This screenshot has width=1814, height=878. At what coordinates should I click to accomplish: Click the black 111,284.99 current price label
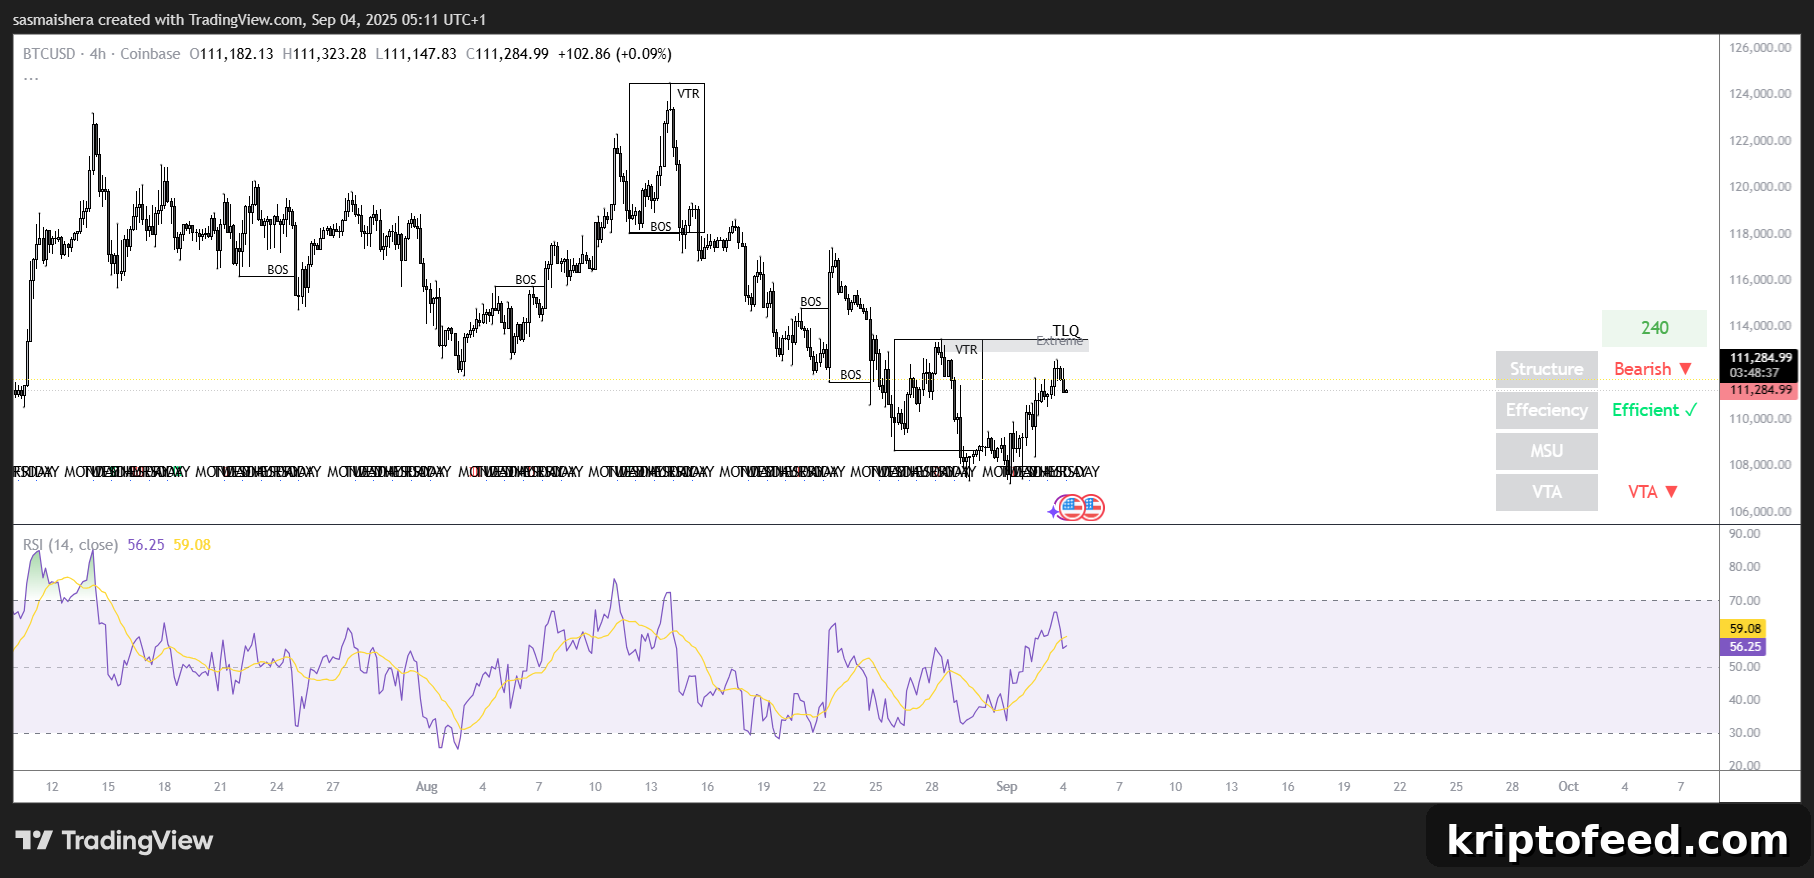point(1761,358)
